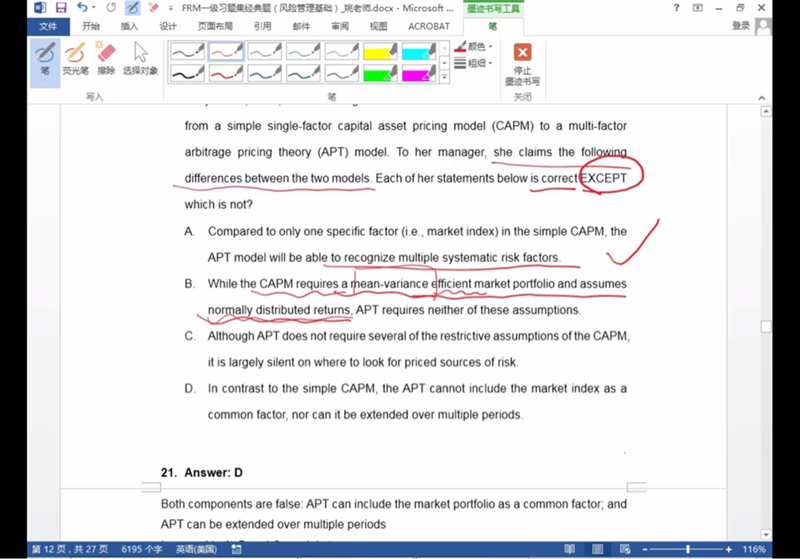Click the Save icon in the quick access toolbar

[x=60, y=8]
